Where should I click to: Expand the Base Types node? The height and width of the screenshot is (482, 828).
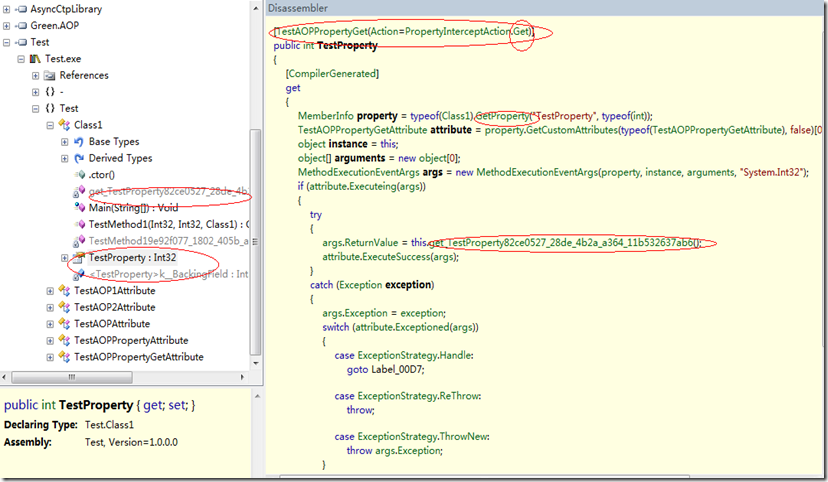tap(64, 141)
